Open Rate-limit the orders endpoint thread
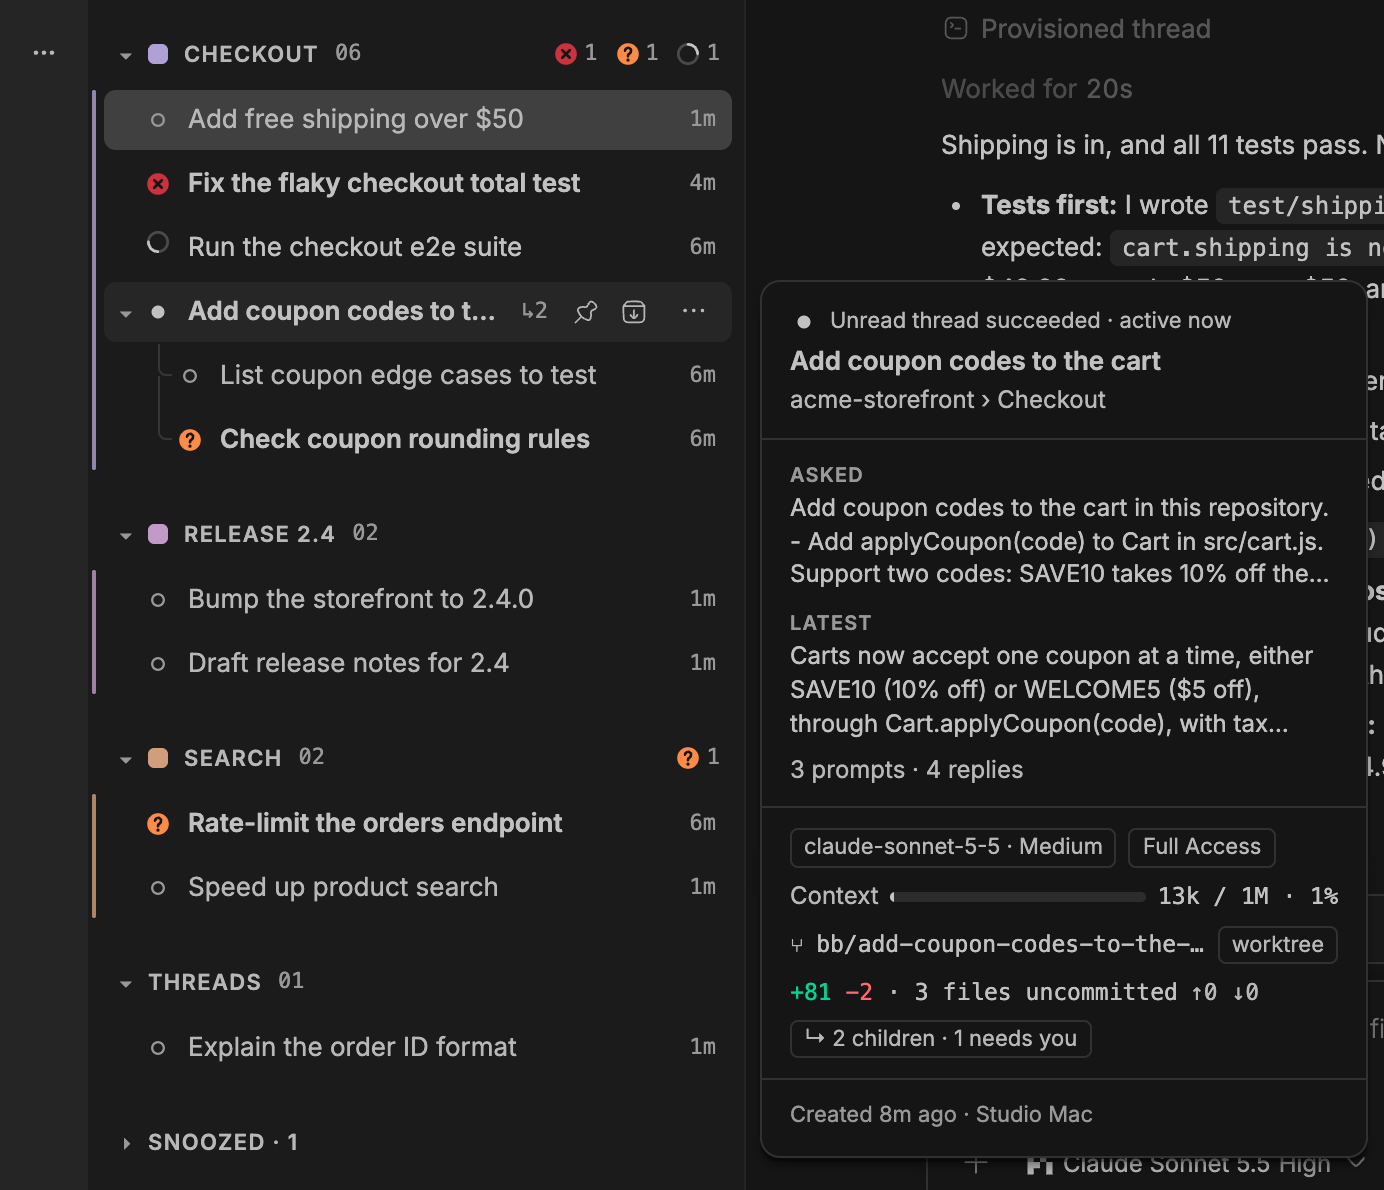 pyautogui.click(x=418, y=823)
